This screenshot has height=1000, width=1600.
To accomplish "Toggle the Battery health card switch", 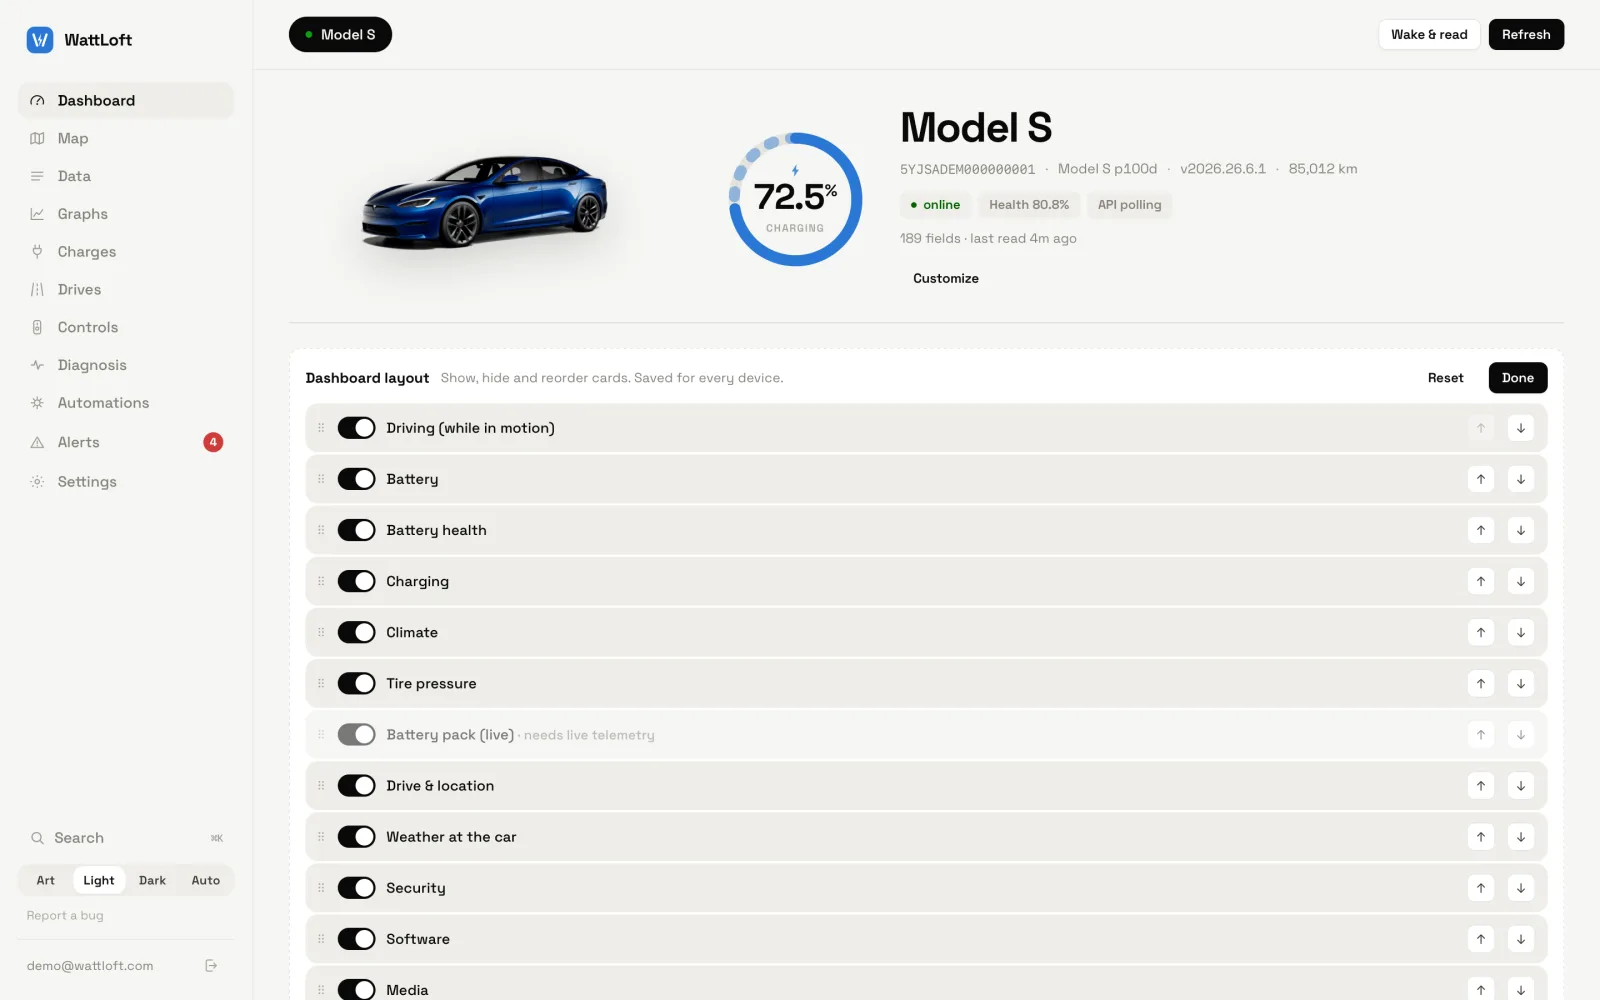I will [x=356, y=530].
